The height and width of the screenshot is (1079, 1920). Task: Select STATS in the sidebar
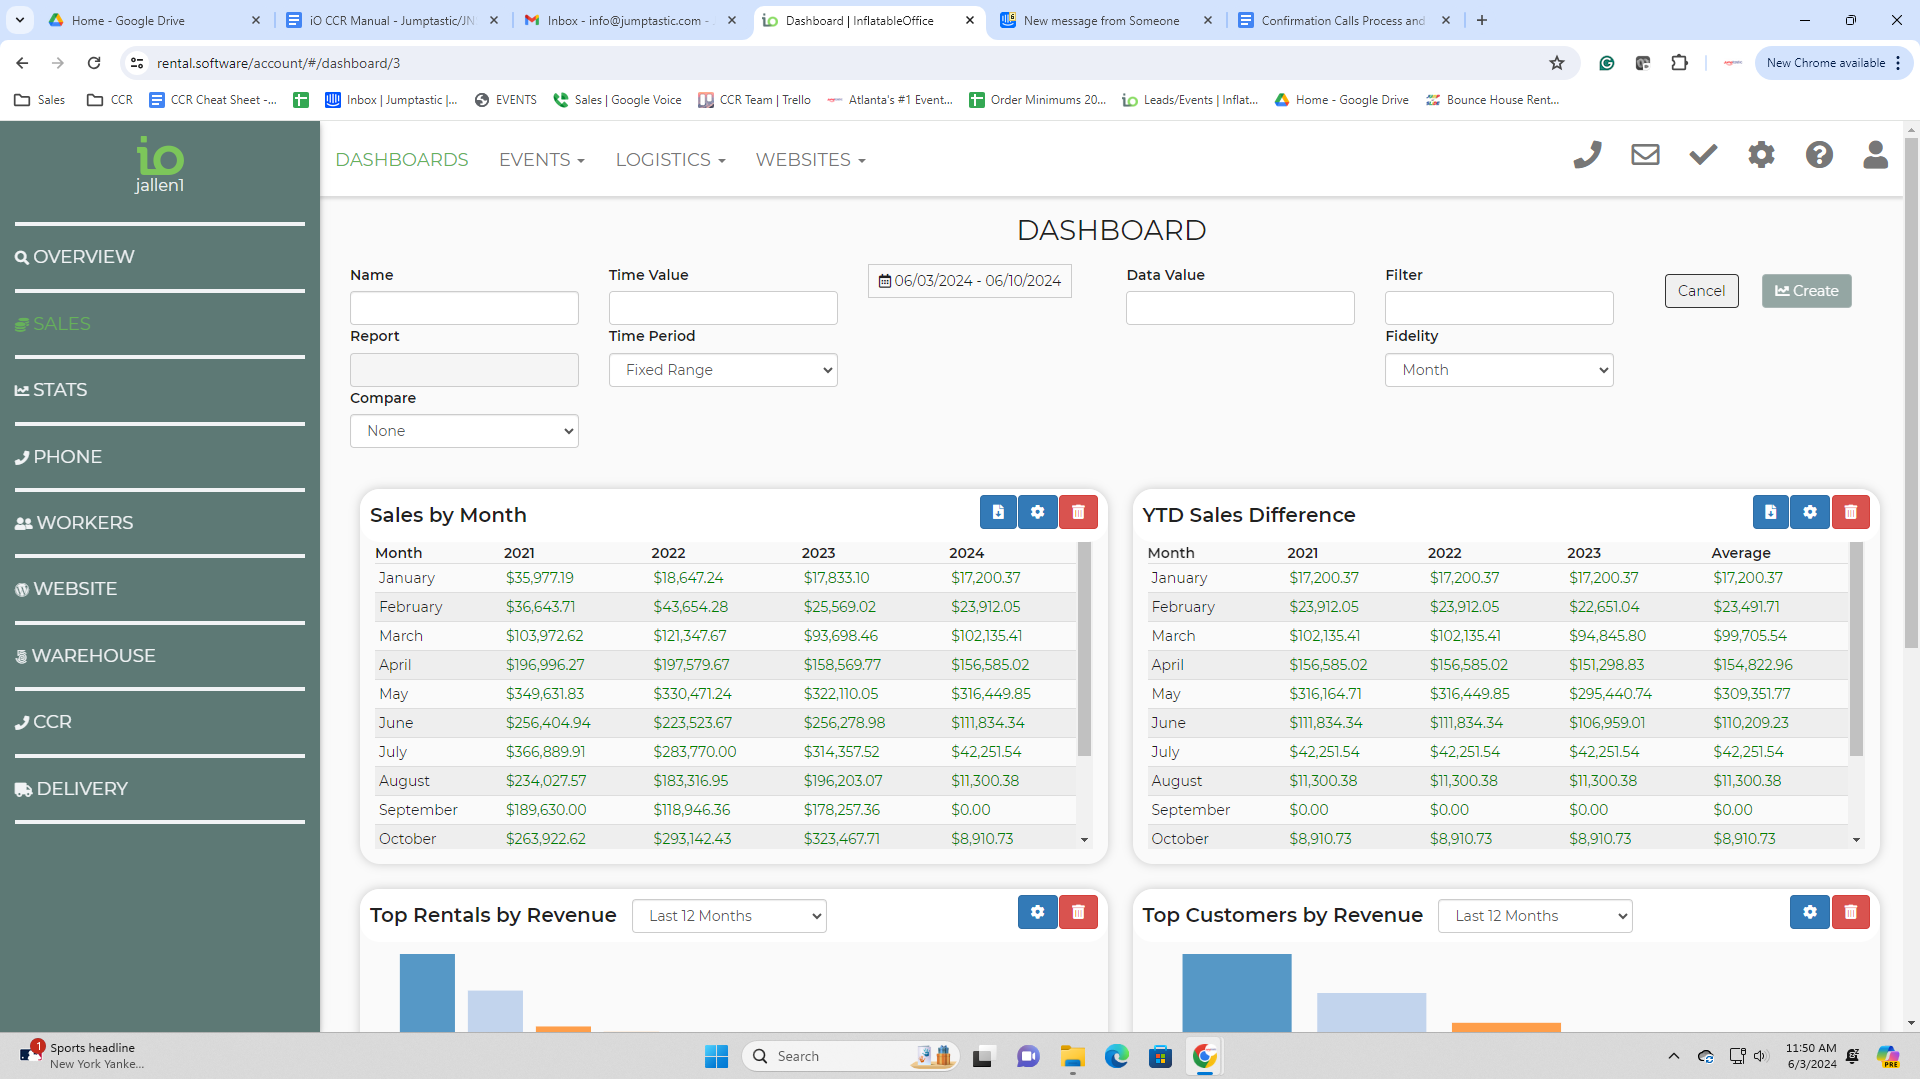[60, 390]
